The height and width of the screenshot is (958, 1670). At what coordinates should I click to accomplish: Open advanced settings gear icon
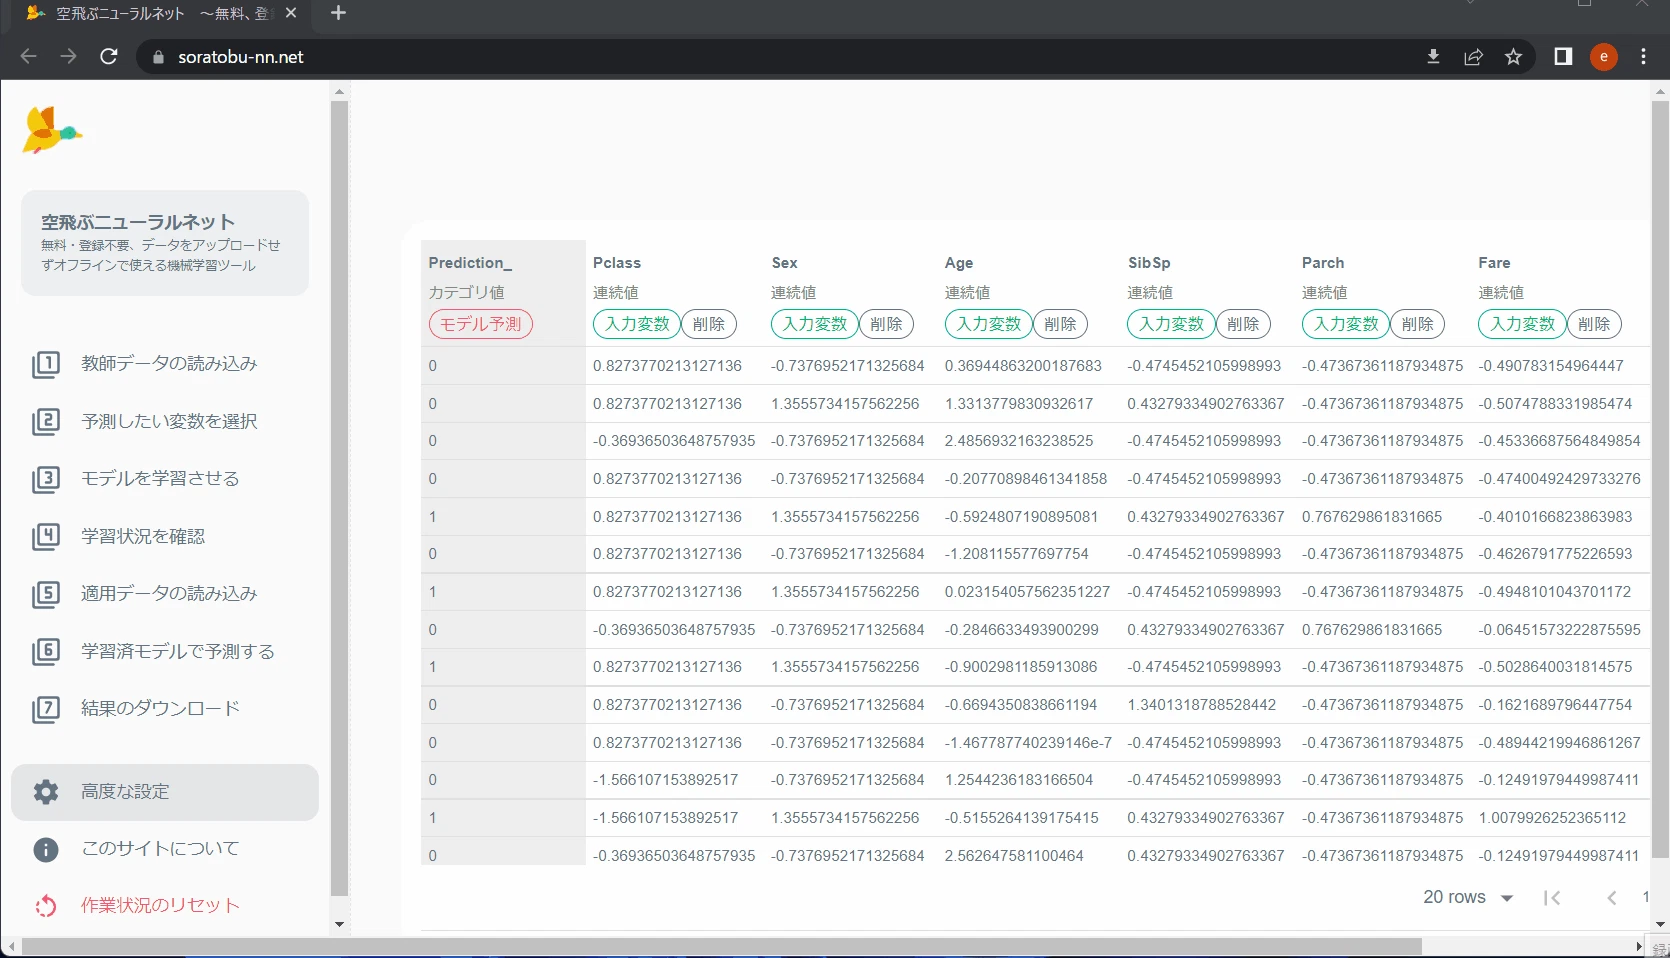(46, 792)
